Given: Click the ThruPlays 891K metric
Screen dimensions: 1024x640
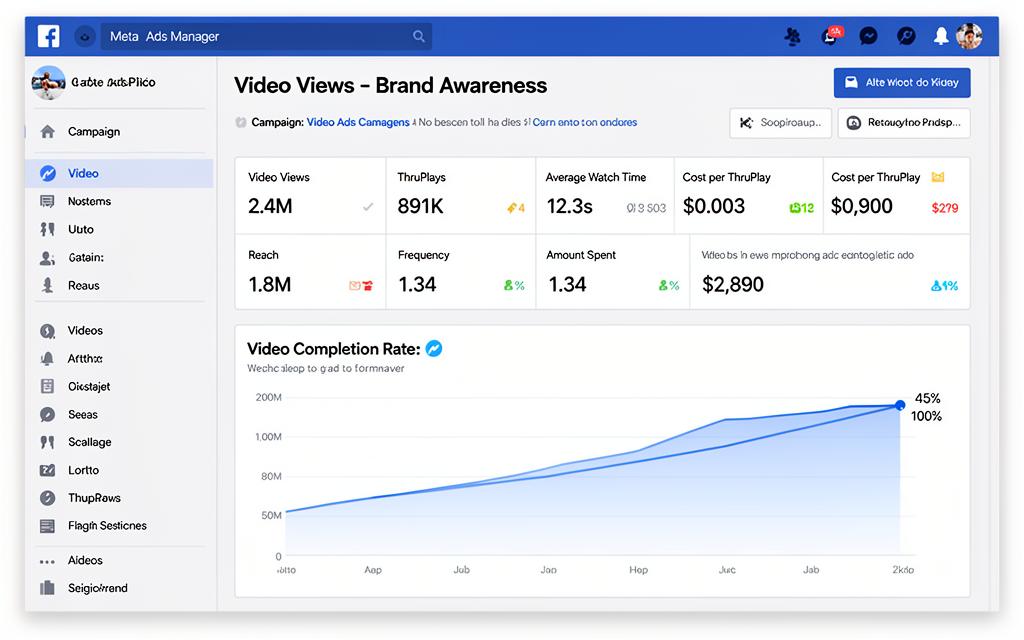Looking at the screenshot, I should (421, 206).
